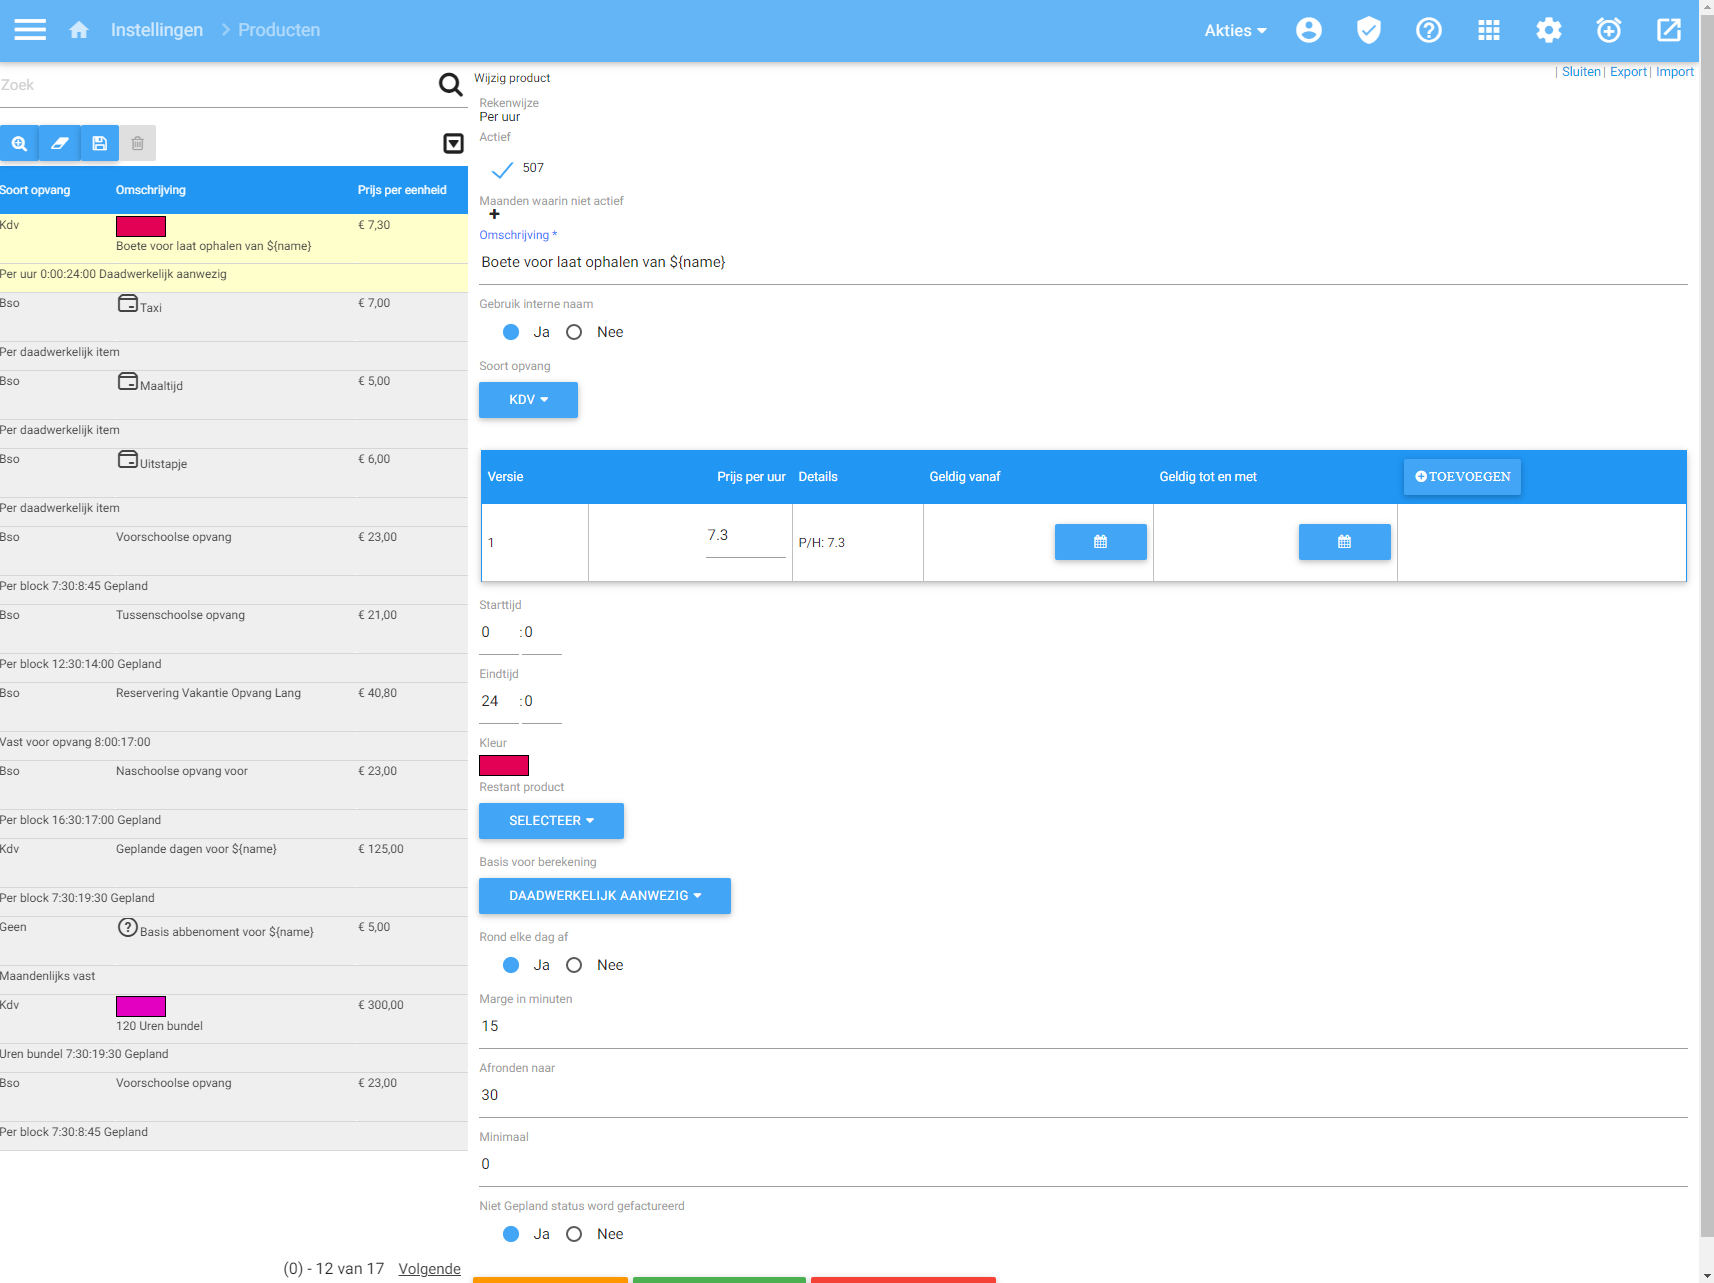1714x1283 pixels.
Task: Open the Selecteer restant product dropdown
Action: click(551, 821)
